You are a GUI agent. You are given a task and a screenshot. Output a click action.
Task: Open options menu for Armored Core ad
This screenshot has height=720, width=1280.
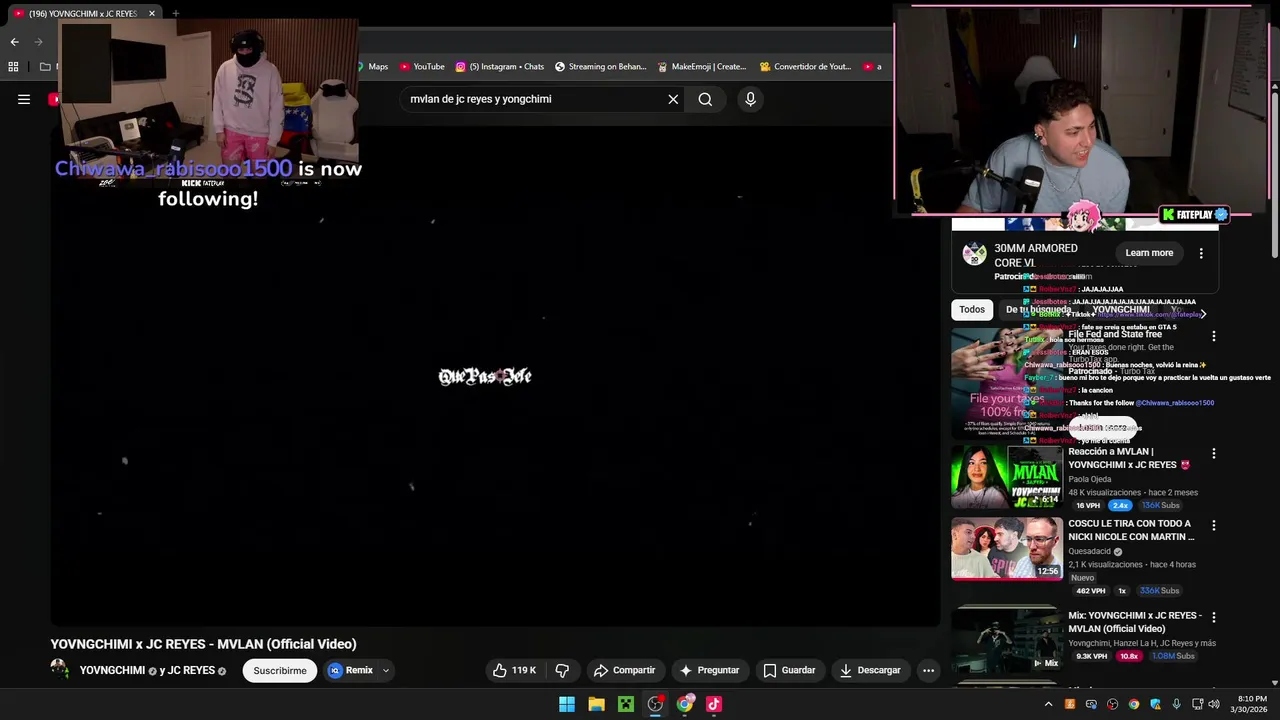click(x=1201, y=253)
